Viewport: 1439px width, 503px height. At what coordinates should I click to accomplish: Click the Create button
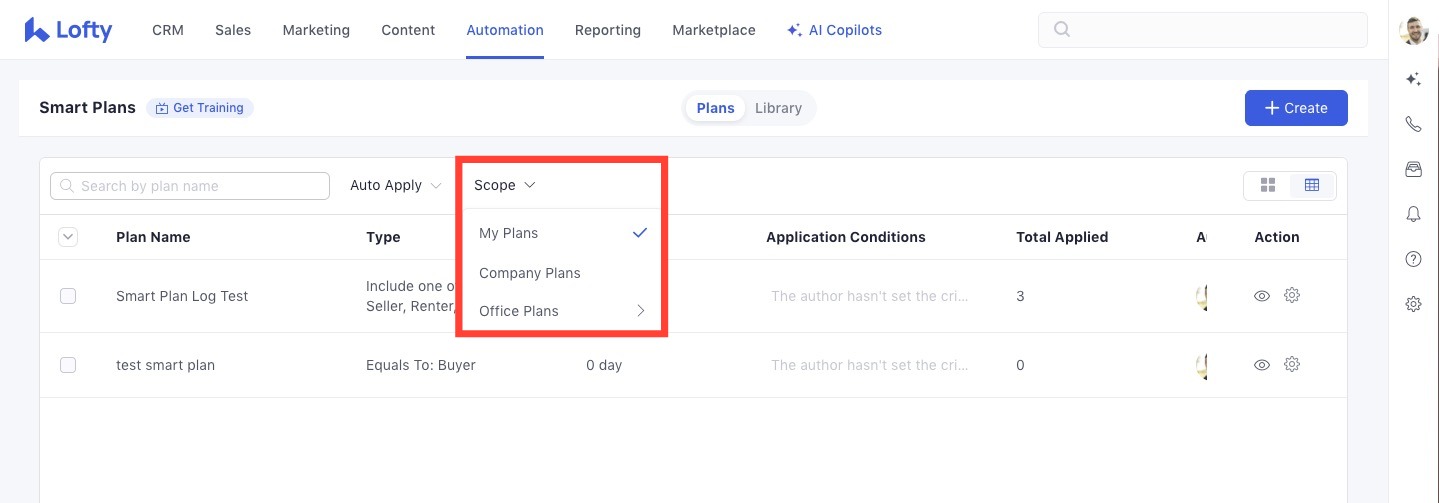click(x=1295, y=108)
